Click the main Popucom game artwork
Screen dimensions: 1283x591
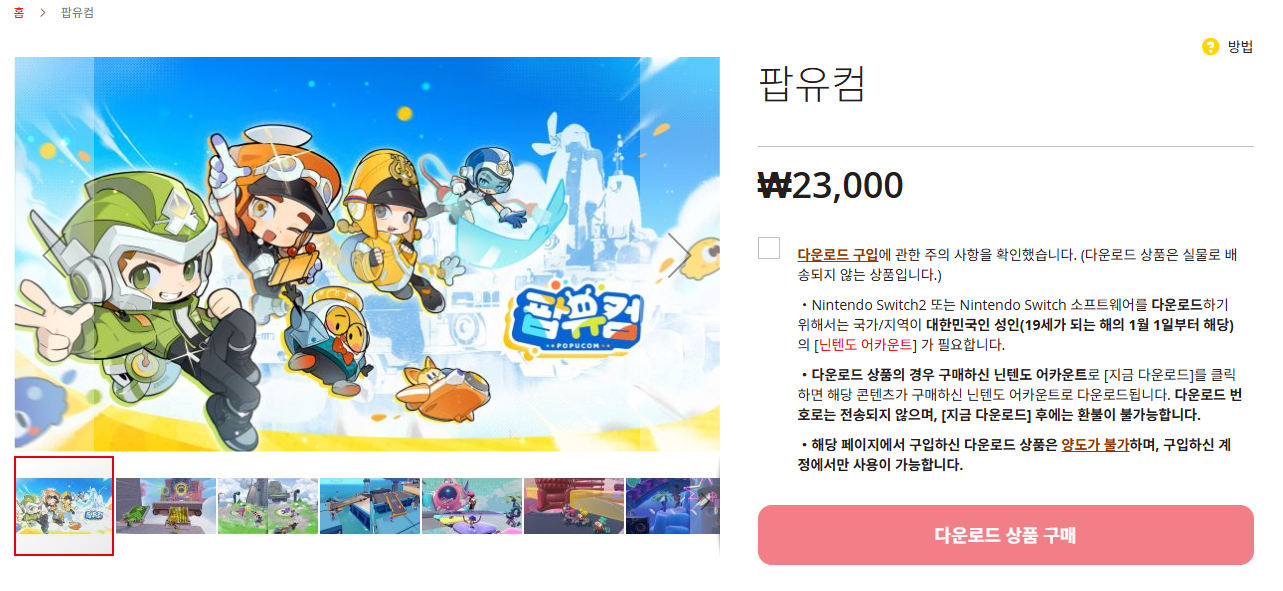click(x=367, y=254)
